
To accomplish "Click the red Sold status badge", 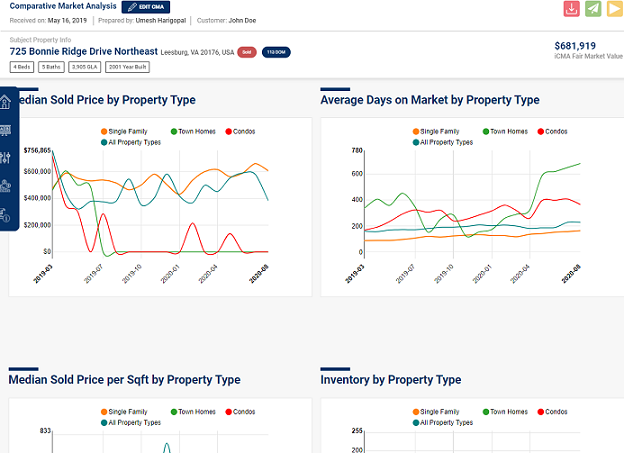I will click(x=247, y=52).
